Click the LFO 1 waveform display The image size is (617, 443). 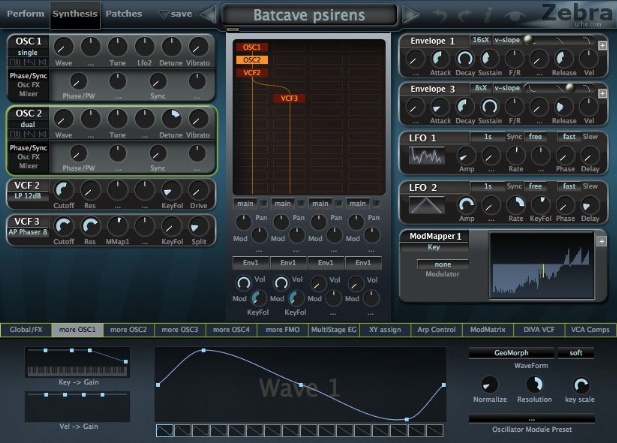(427, 156)
